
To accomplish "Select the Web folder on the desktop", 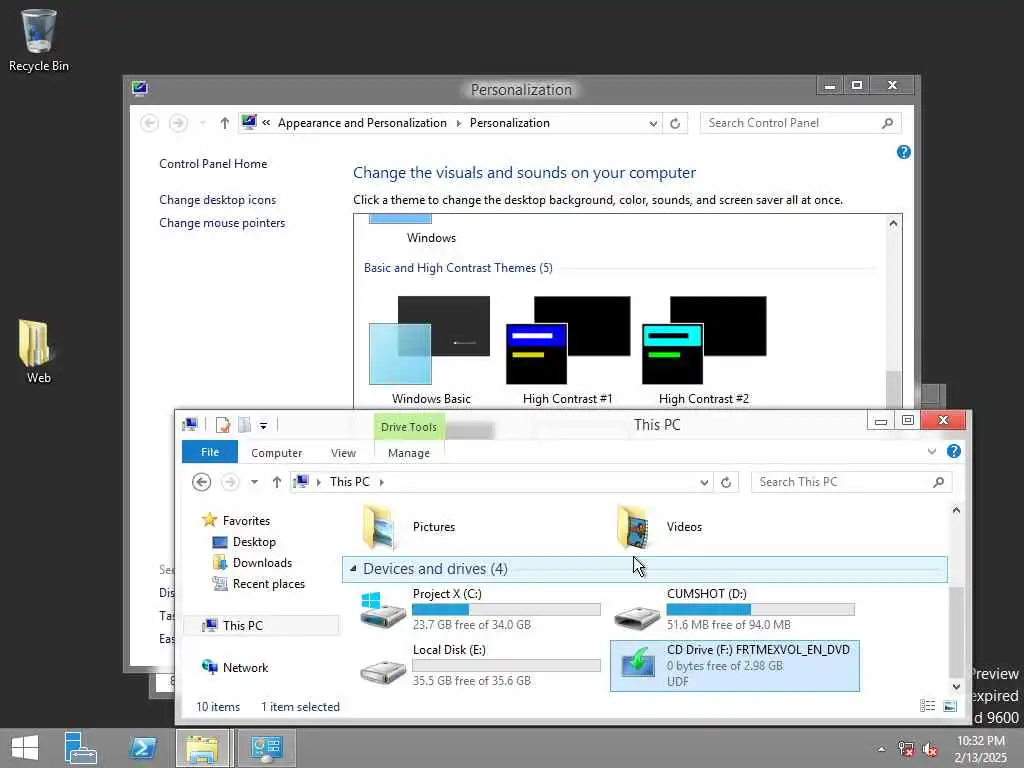I will [x=38, y=351].
